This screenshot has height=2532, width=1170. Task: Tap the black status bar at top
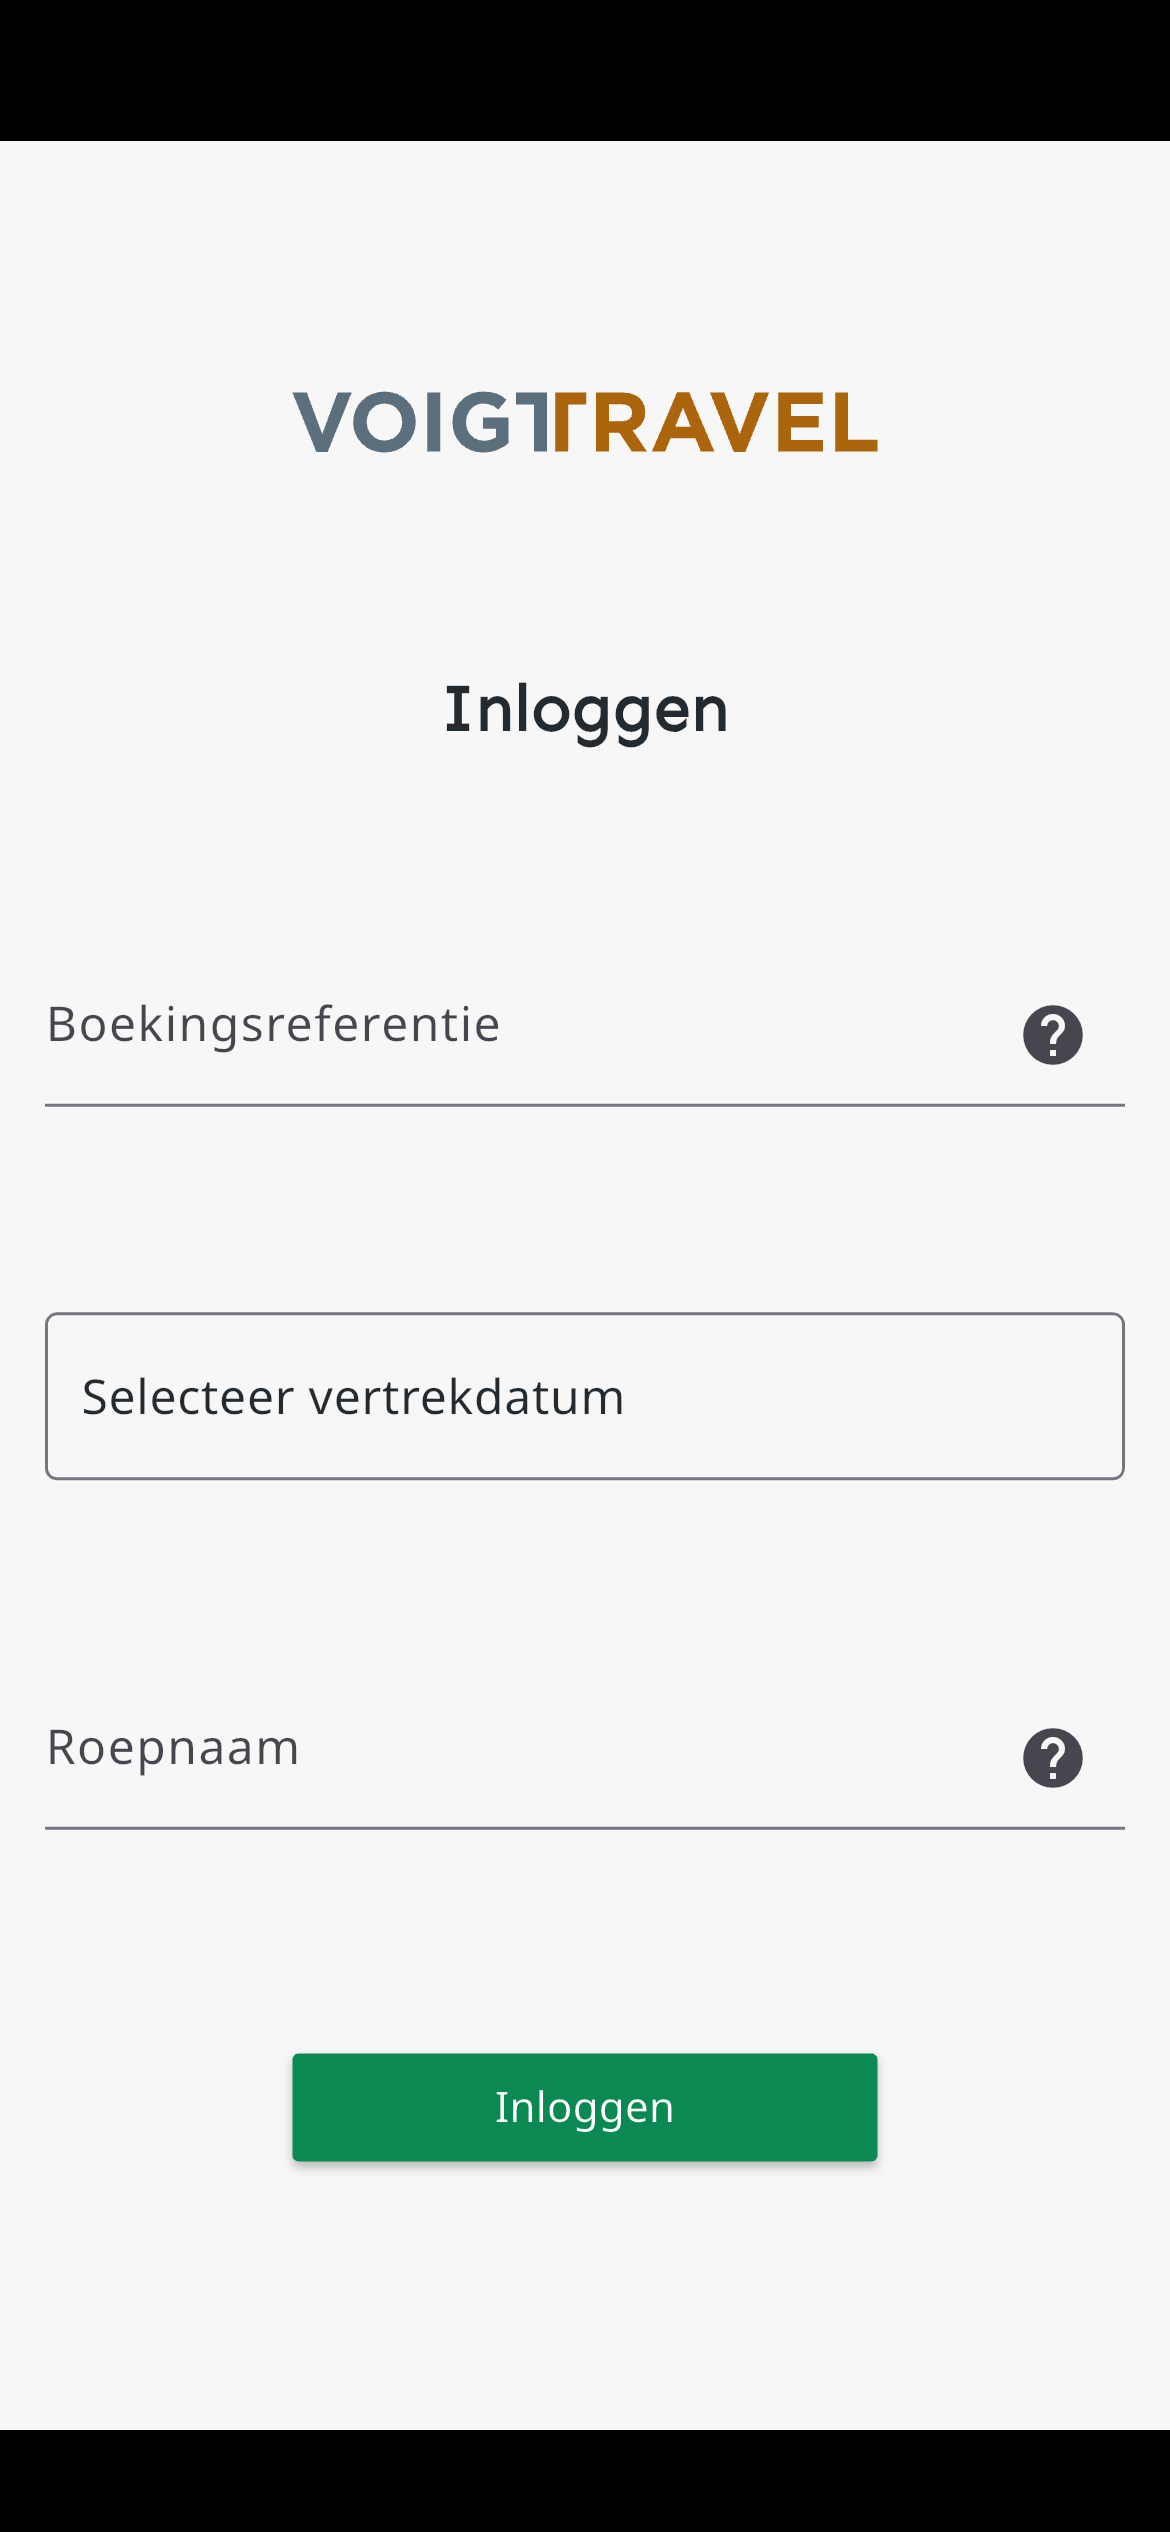[585, 70]
